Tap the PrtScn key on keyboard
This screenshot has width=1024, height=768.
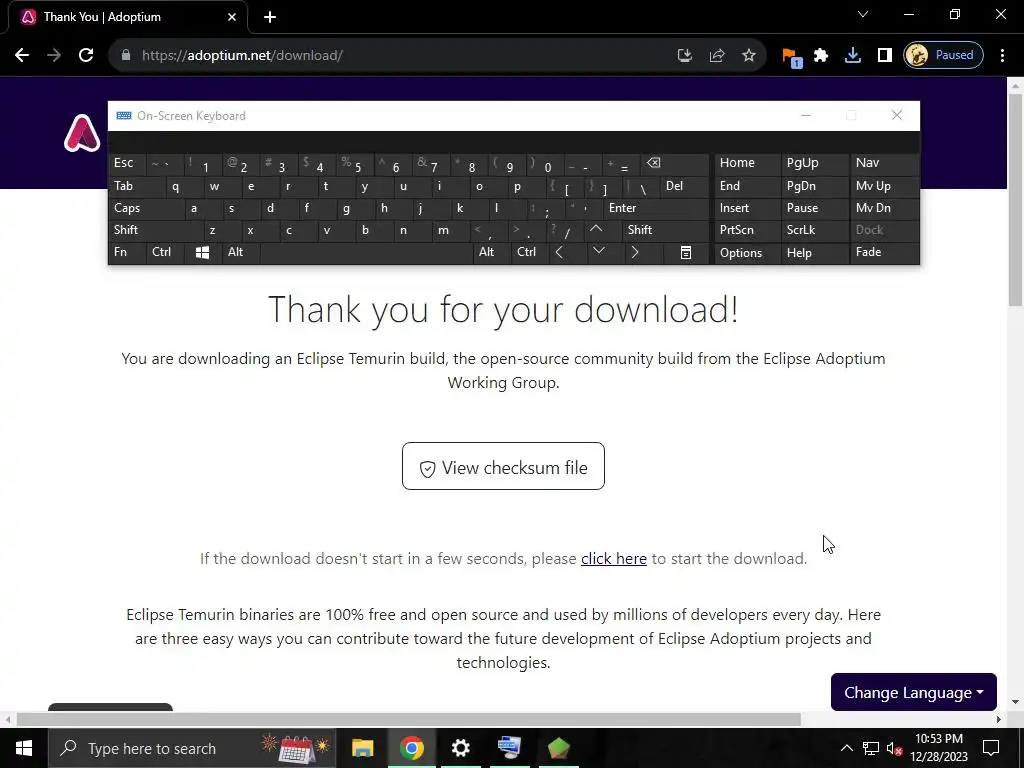coord(747,230)
